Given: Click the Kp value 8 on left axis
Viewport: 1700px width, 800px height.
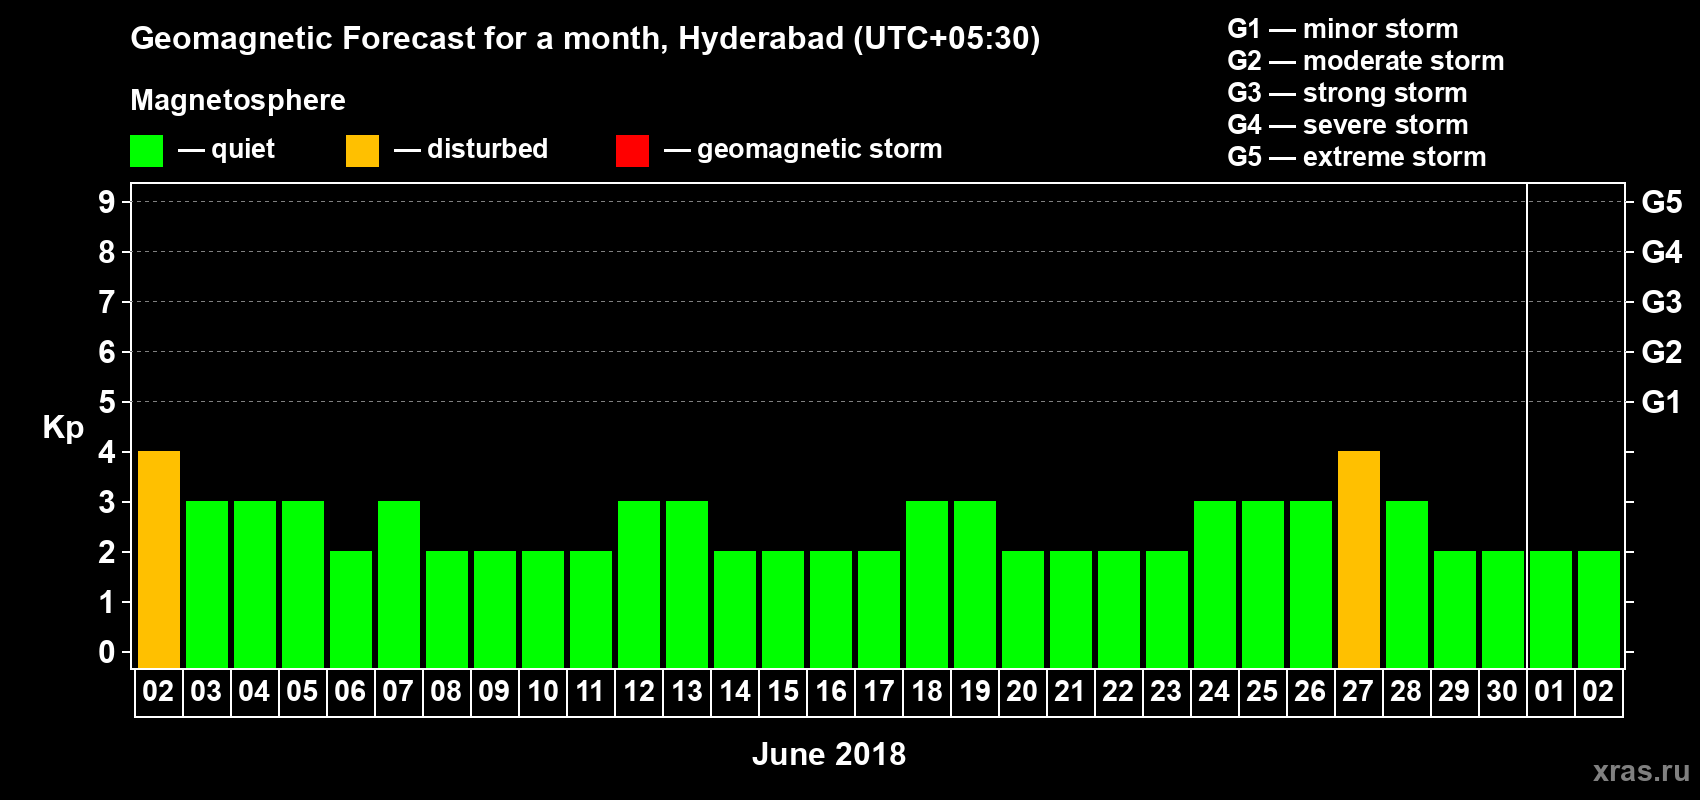Looking at the screenshot, I should [107, 252].
